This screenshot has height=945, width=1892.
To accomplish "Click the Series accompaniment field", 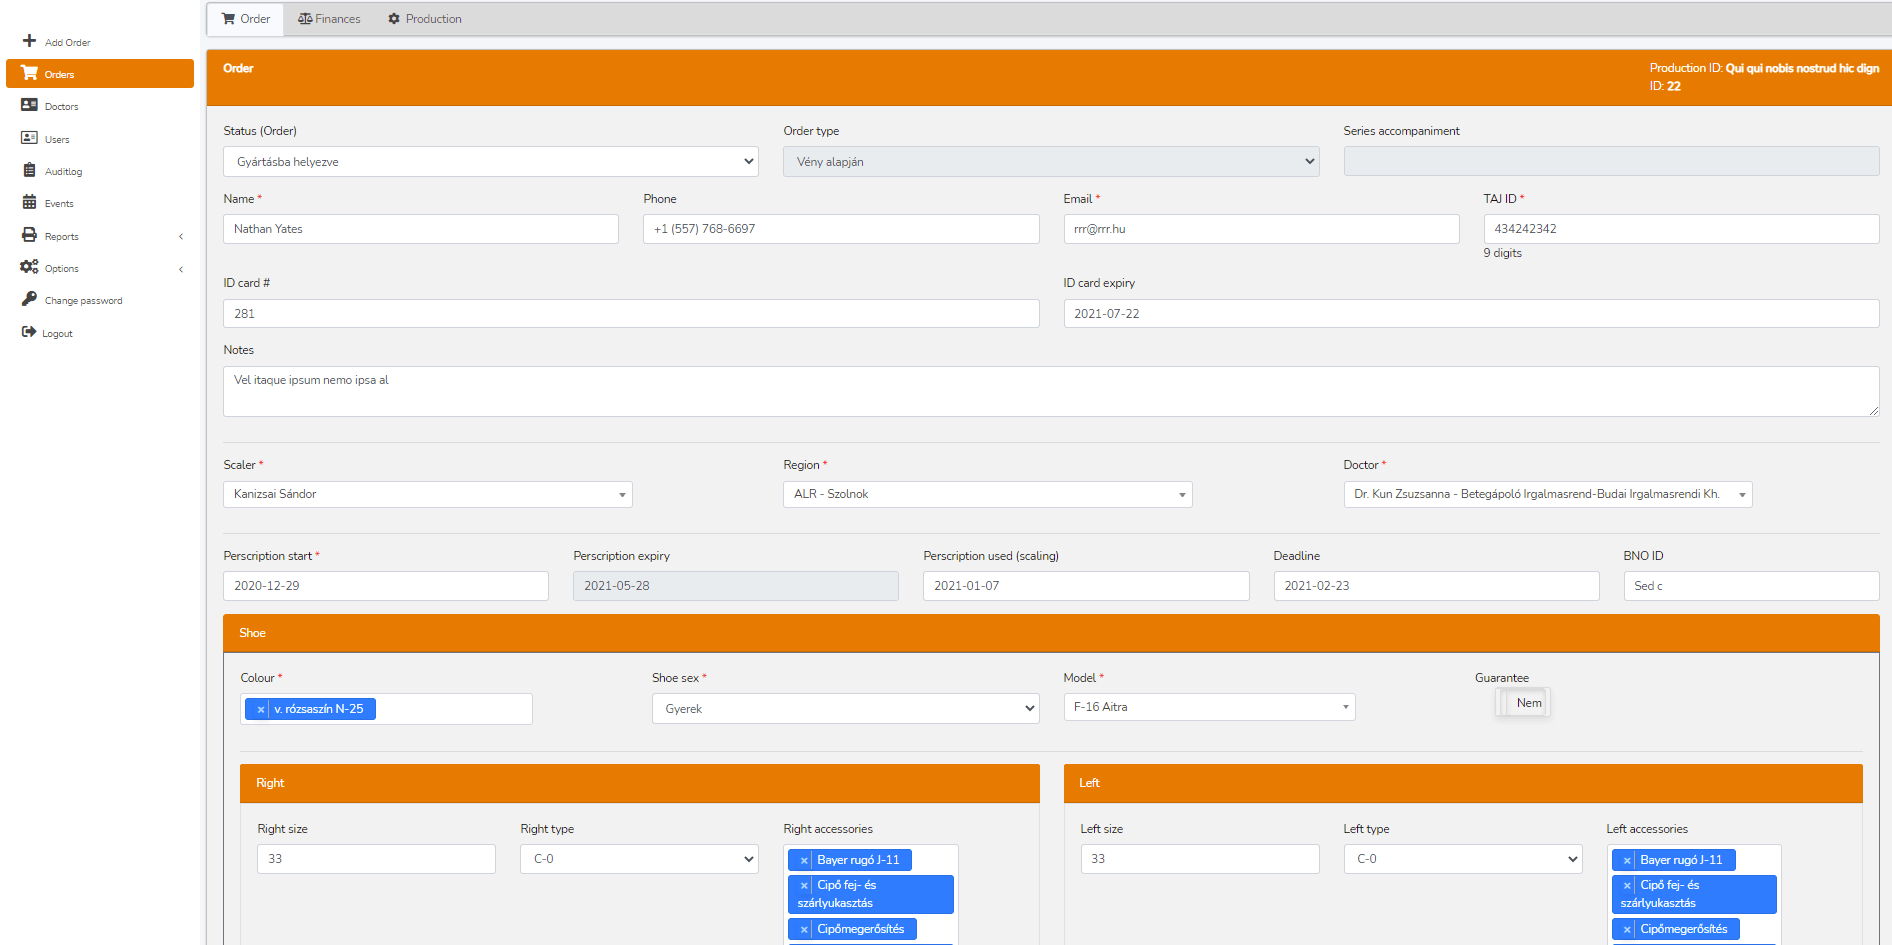I will (x=1611, y=162).
